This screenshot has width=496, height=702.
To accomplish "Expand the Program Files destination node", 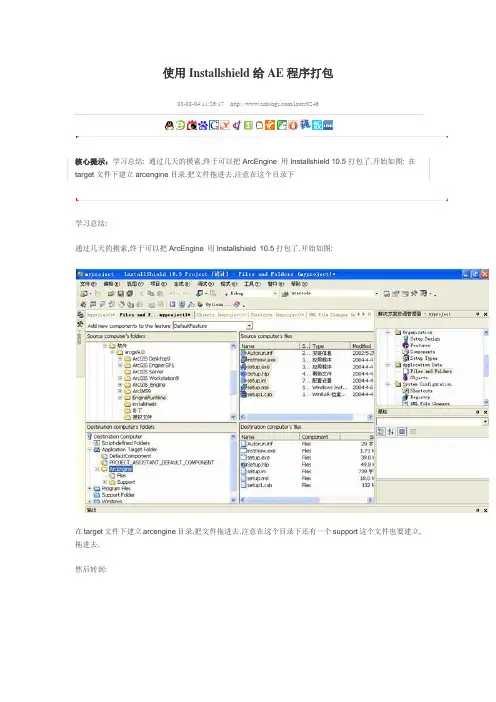I will tap(90, 489).
